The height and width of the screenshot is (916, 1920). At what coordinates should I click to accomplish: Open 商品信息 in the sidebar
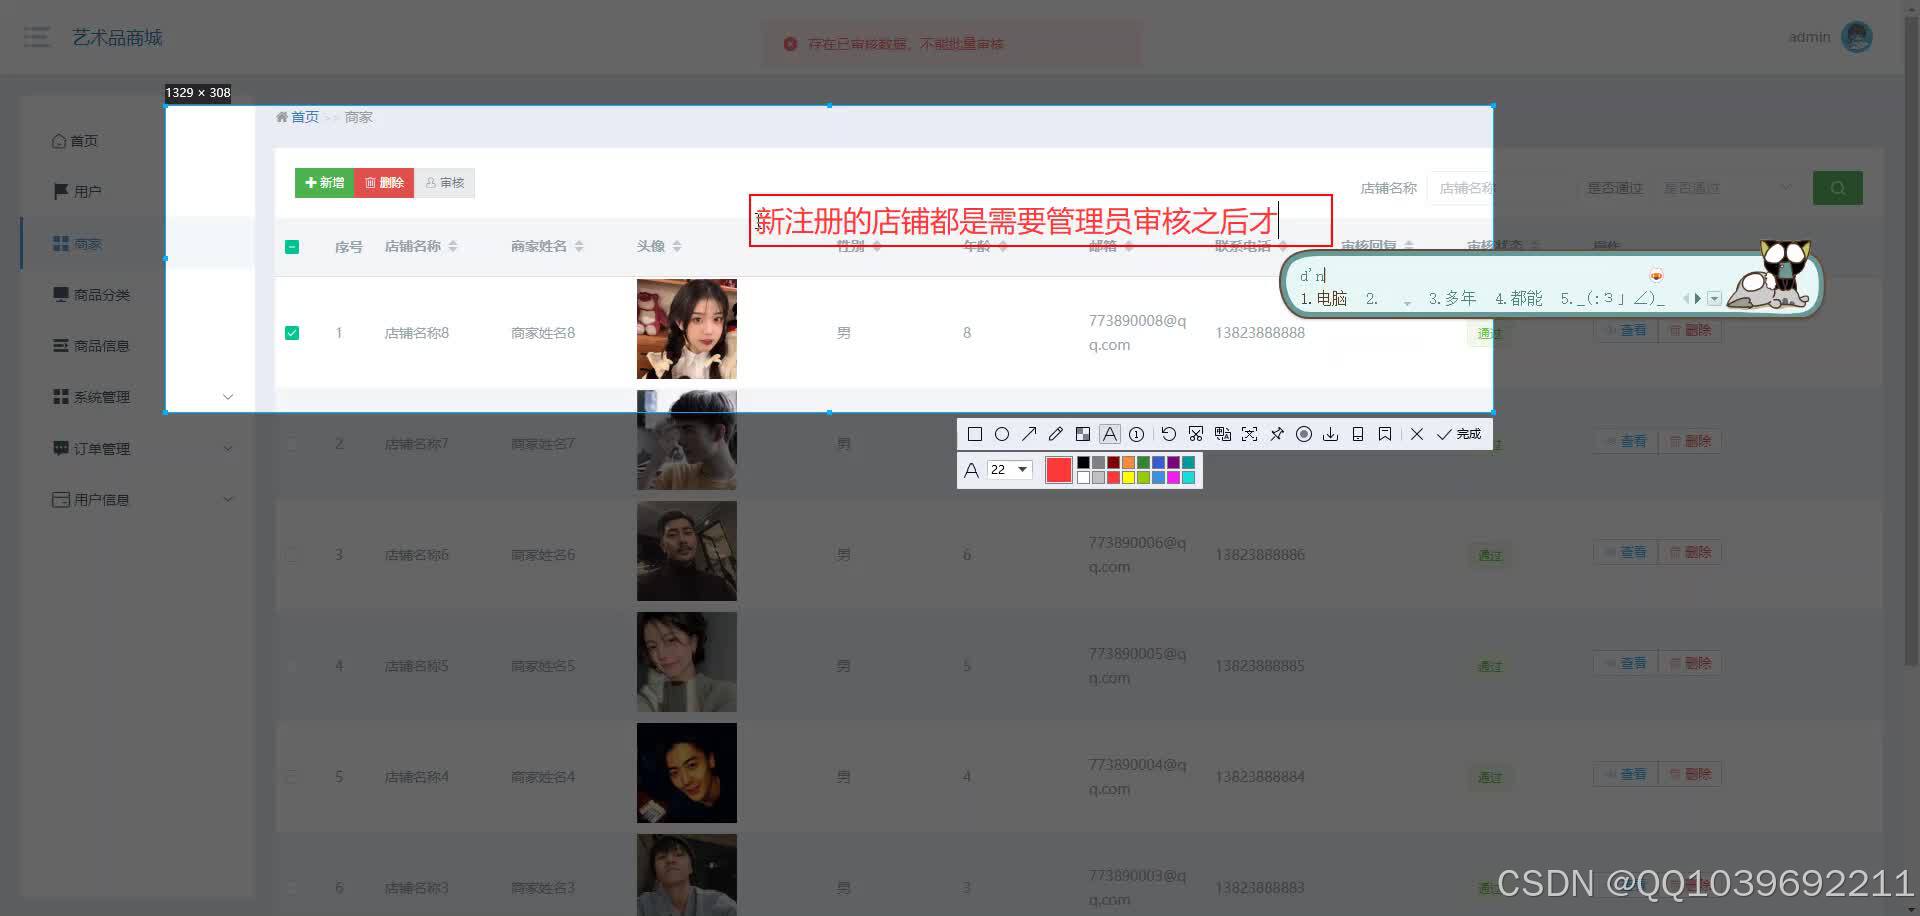coord(91,346)
